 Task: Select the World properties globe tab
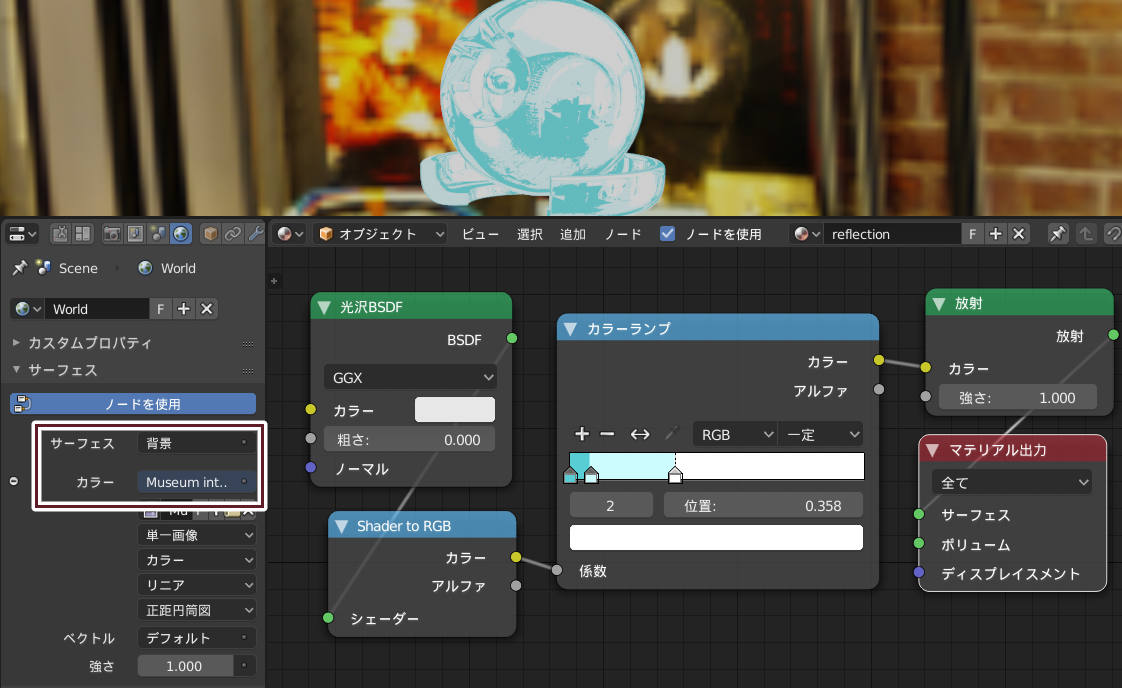(180, 233)
